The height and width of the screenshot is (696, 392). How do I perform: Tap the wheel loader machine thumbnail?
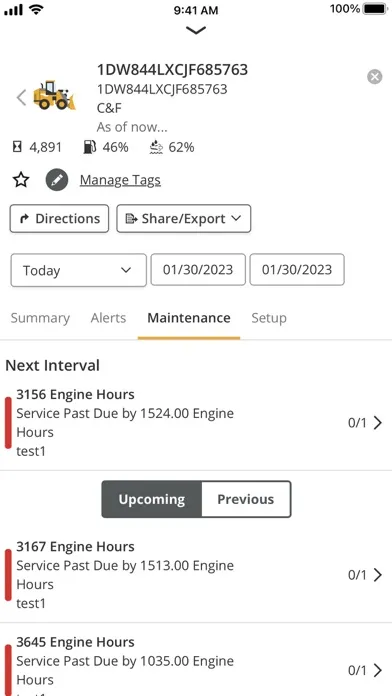click(55, 95)
